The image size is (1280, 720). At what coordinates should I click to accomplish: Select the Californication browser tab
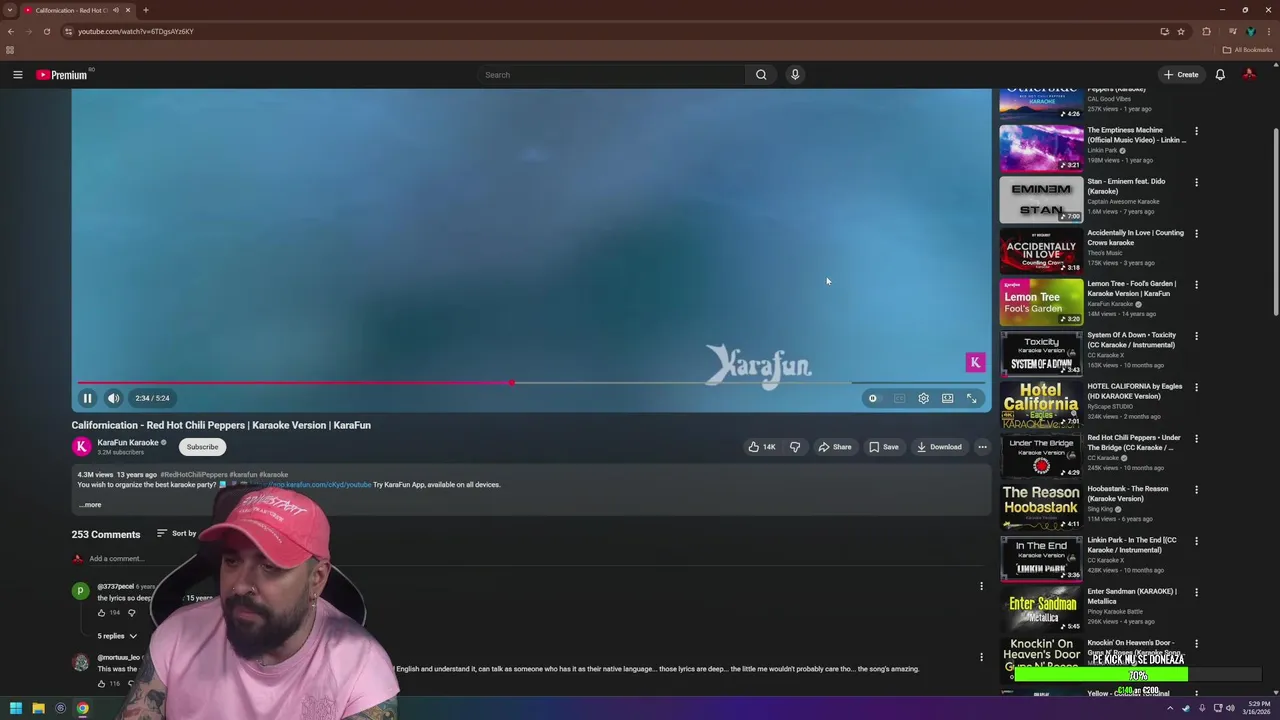(x=77, y=10)
